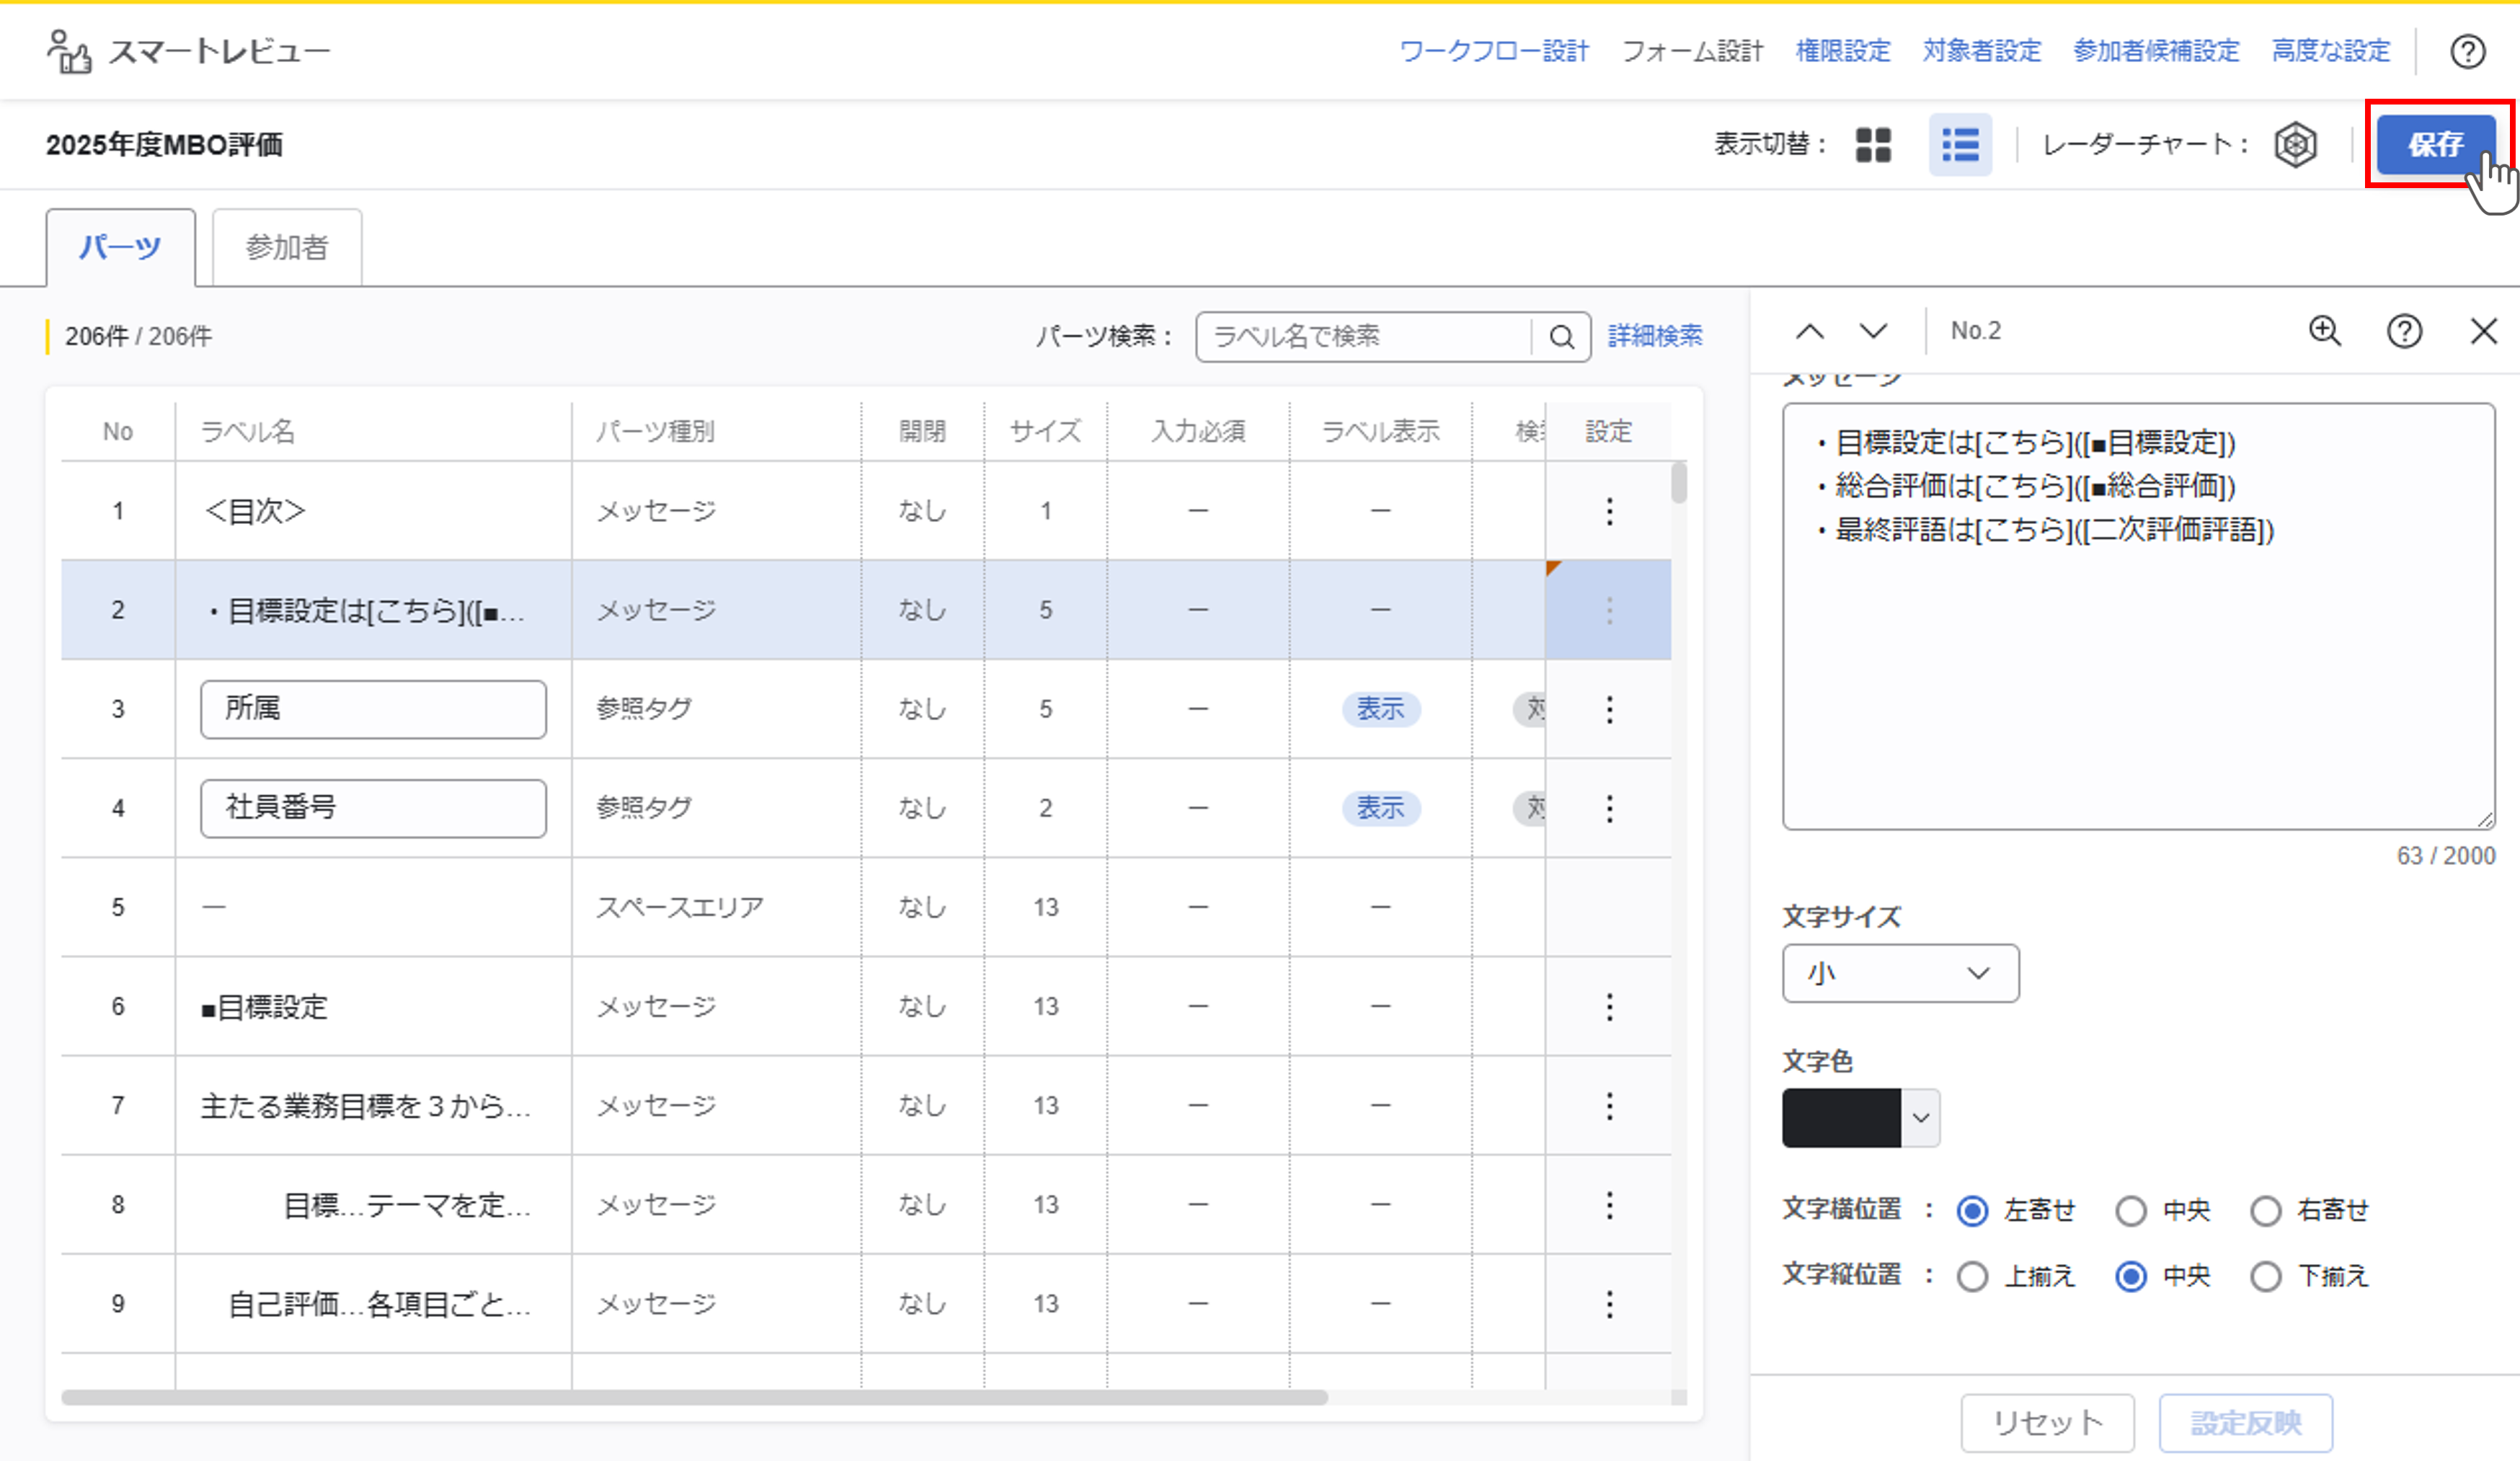The image size is (2520, 1461).
Task: Click the パーツ種別 column header
Action: pyautogui.click(x=655, y=431)
